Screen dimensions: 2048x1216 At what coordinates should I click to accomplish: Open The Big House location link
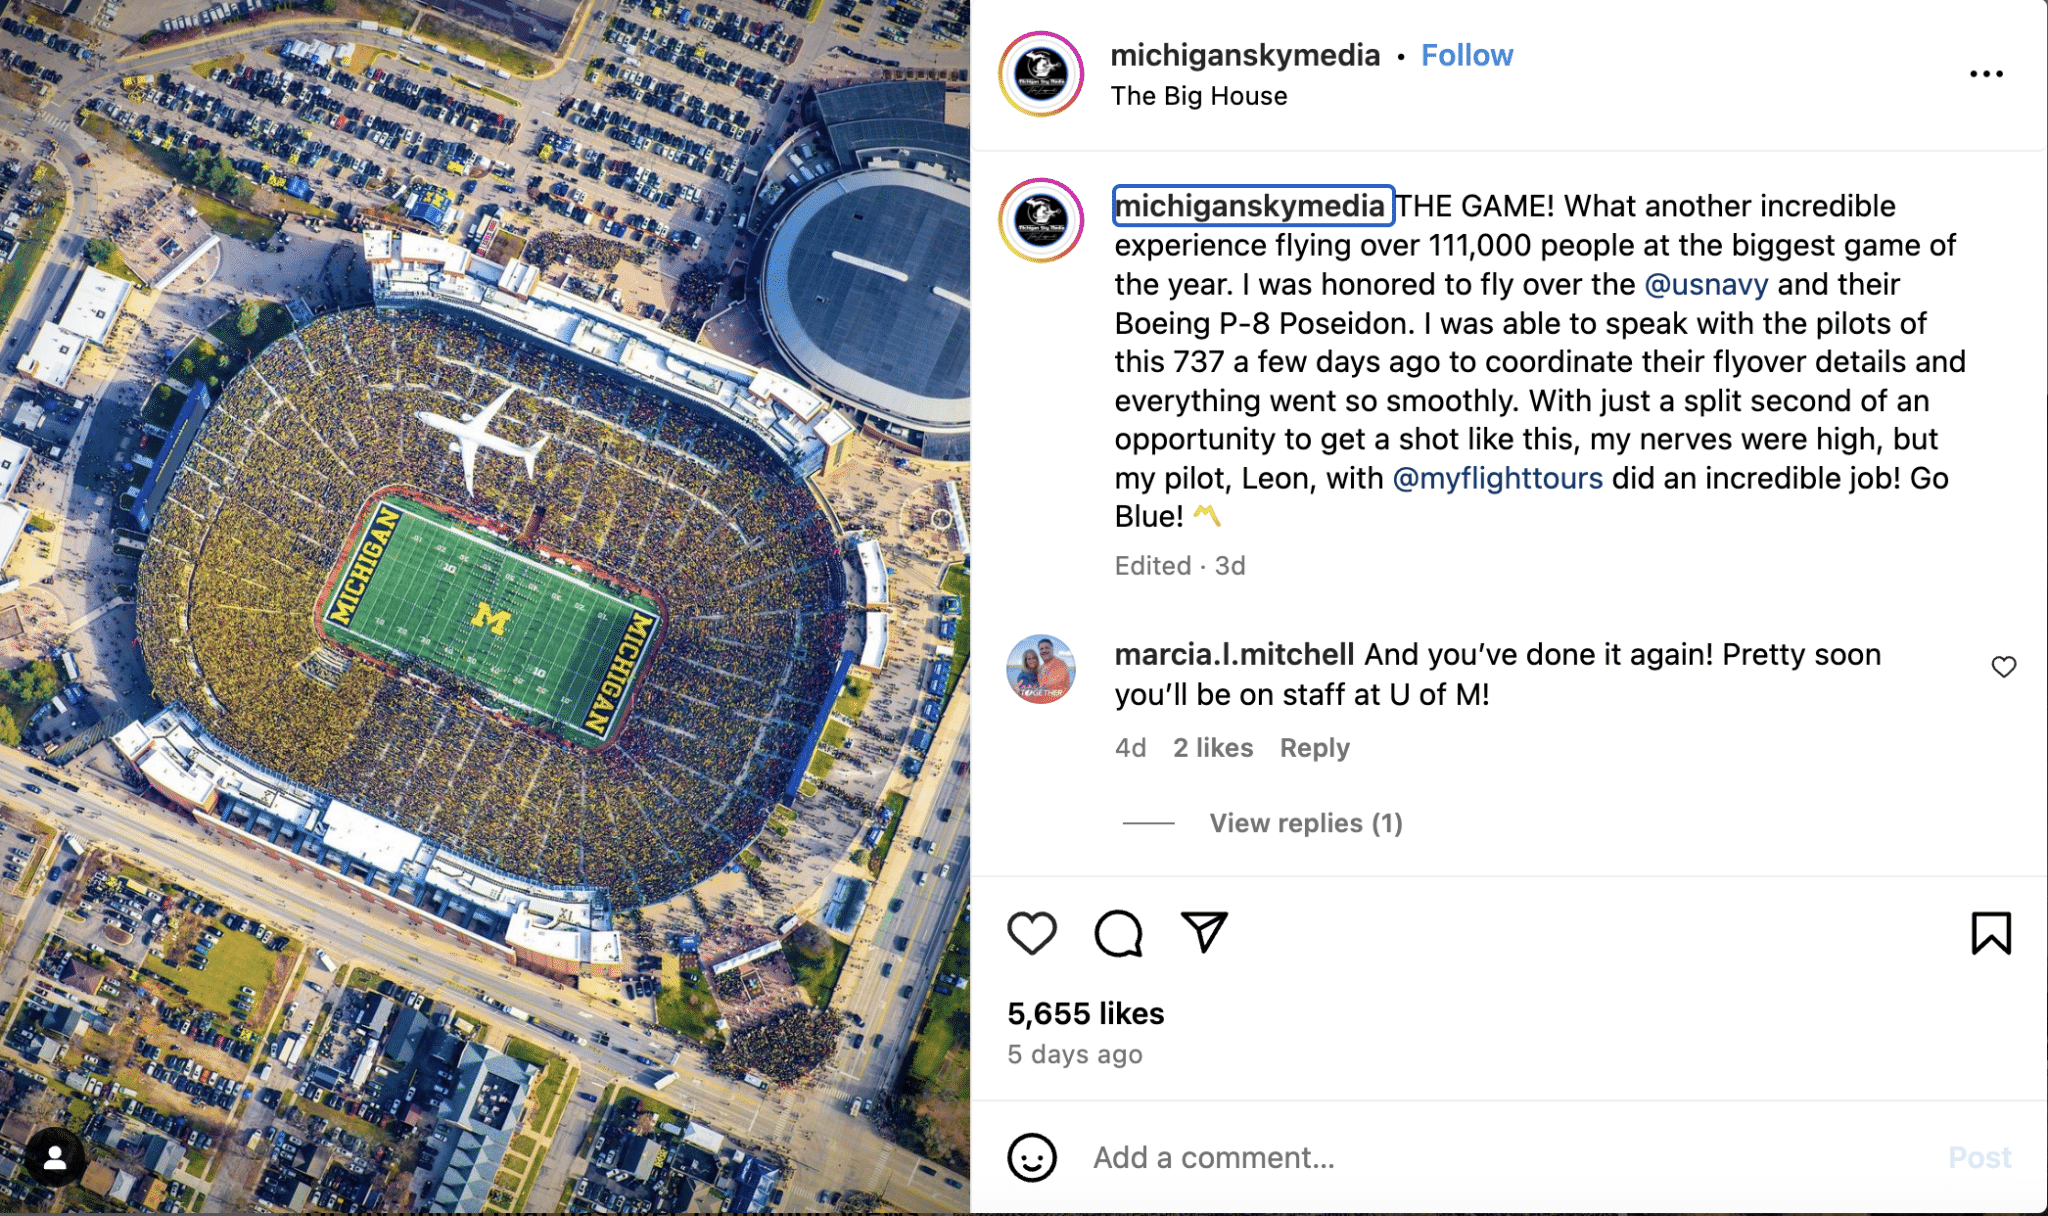coord(1199,96)
